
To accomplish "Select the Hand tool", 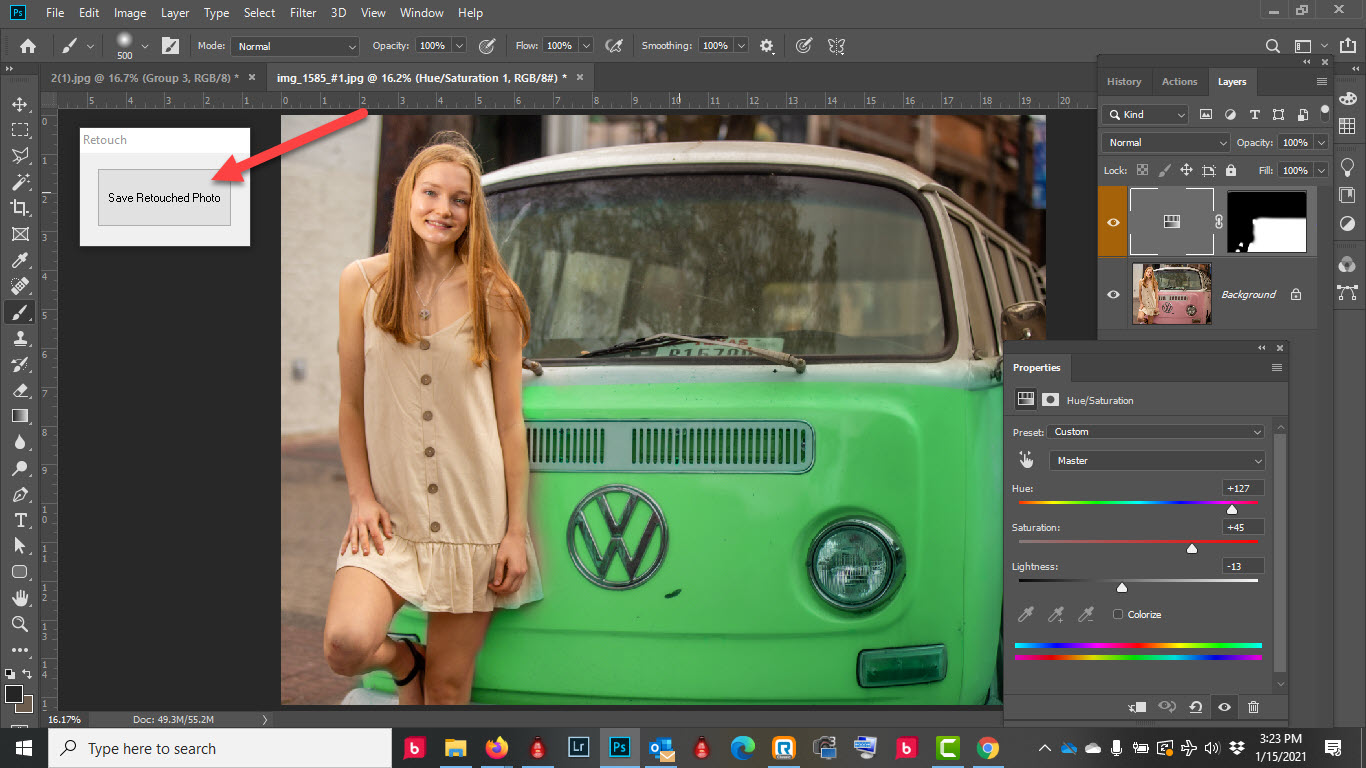I will click(x=19, y=598).
